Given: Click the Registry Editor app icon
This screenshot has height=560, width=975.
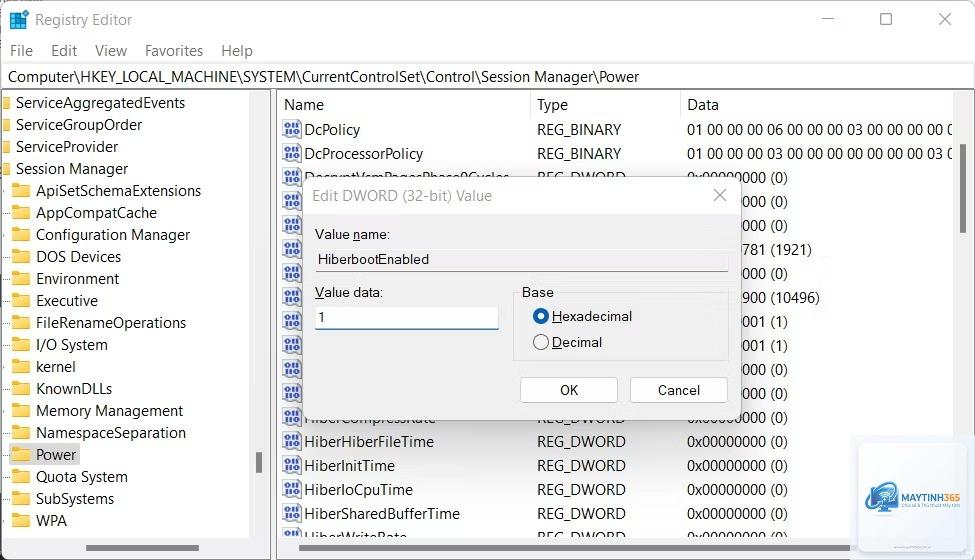Looking at the screenshot, I should (19, 20).
